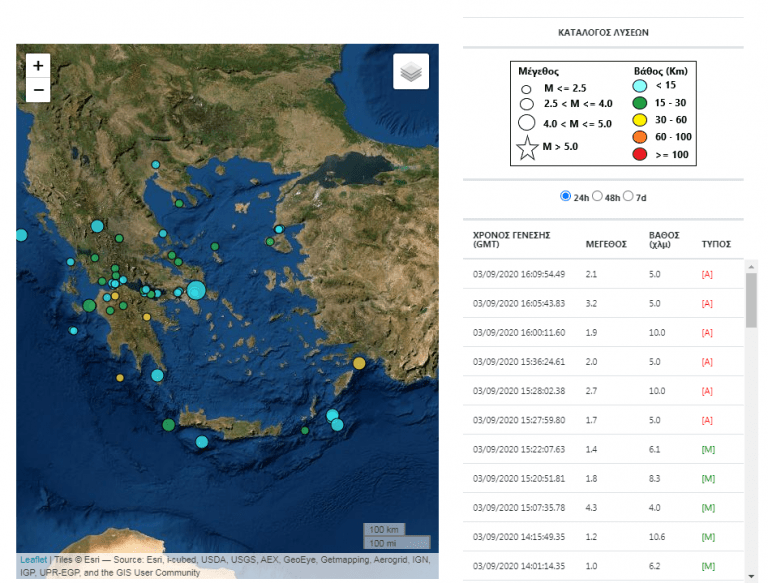Click the cyan earthquake marker south of Crete
The height and width of the screenshot is (583, 768).
(x=202, y=442)
